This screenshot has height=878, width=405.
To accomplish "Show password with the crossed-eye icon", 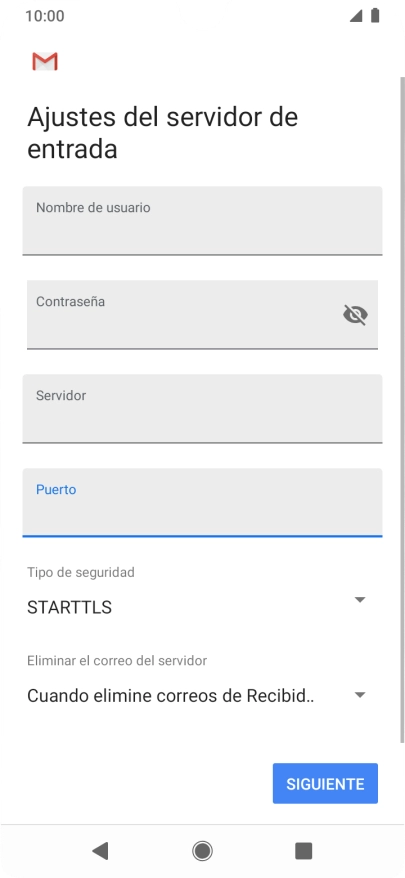I will click(355, 315).
